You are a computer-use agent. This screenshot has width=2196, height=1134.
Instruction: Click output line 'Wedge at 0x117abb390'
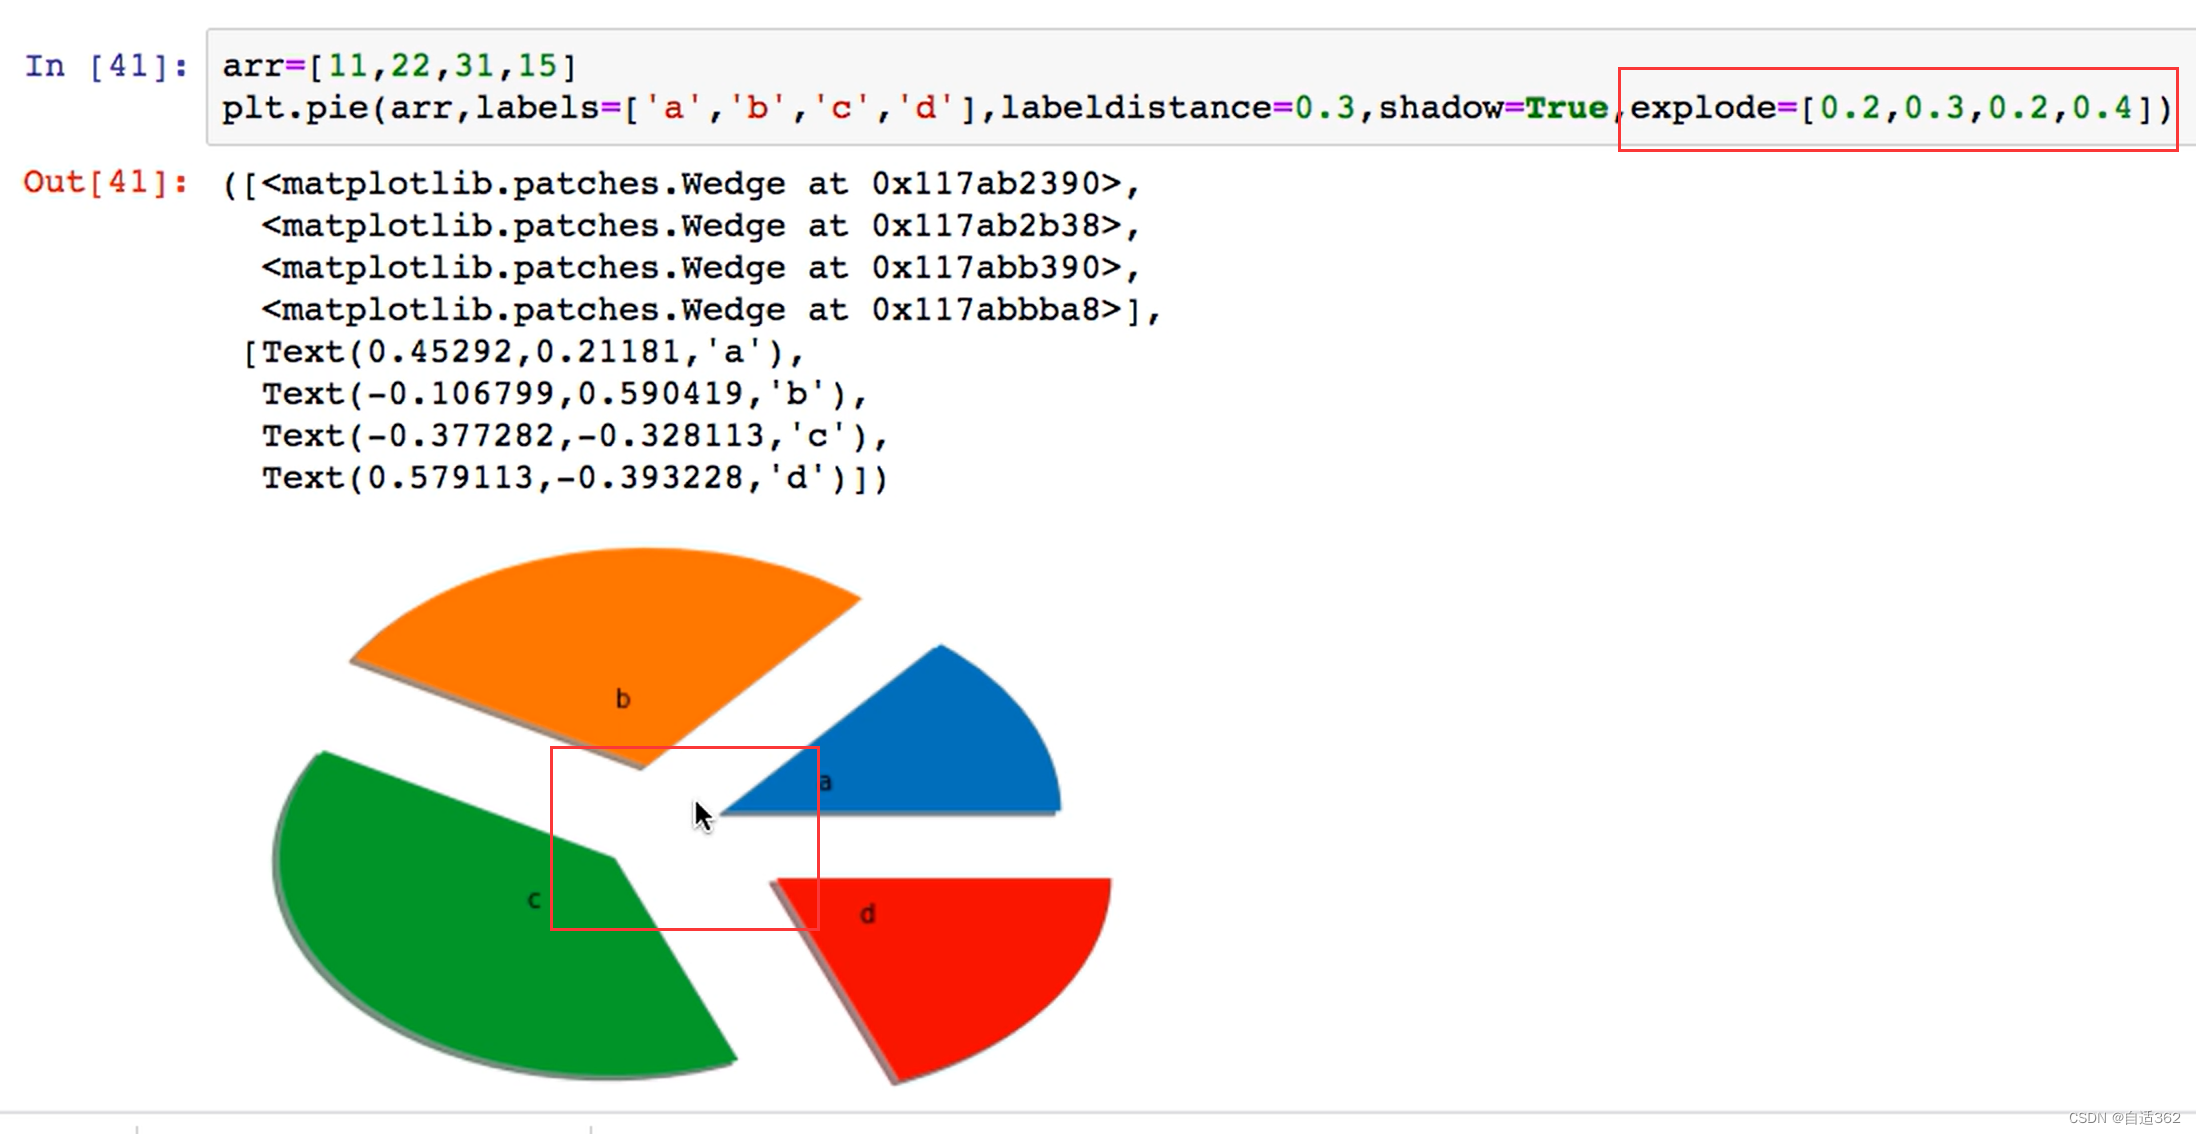tap(700, 268)
